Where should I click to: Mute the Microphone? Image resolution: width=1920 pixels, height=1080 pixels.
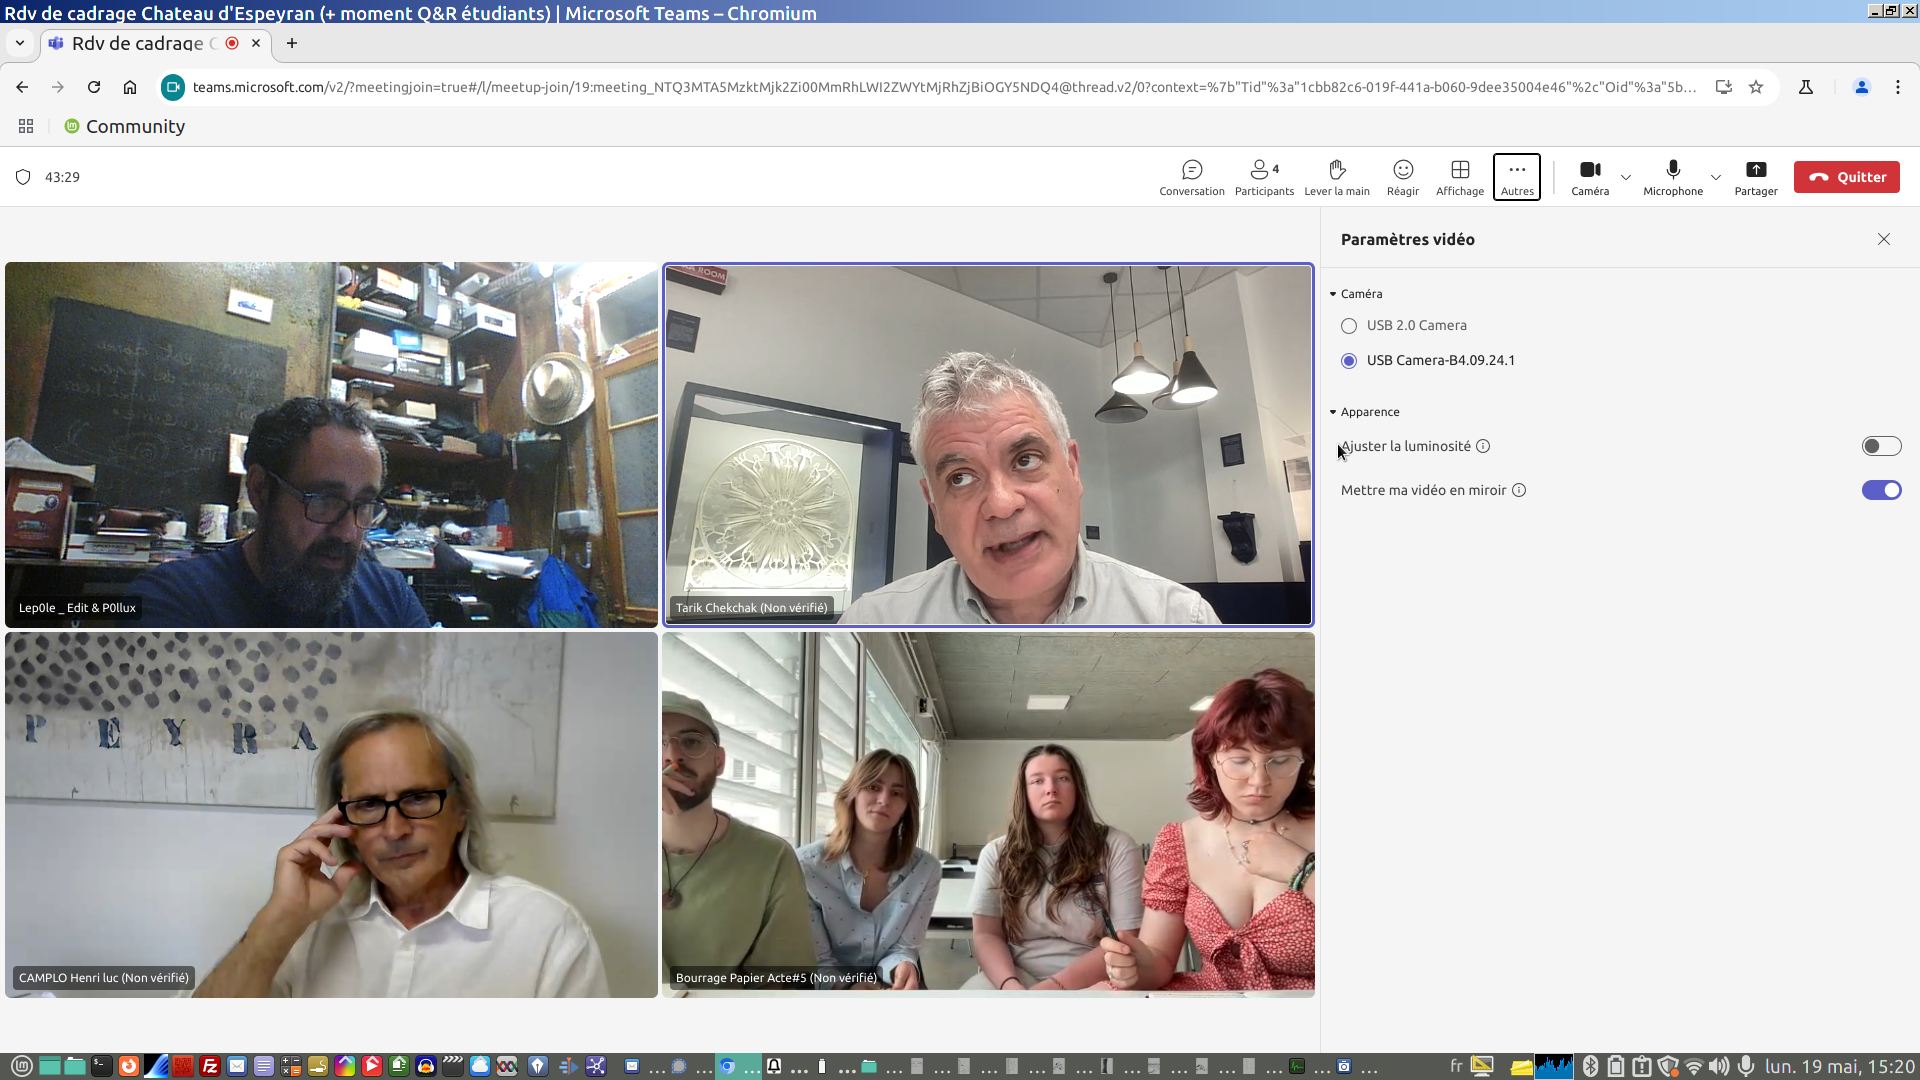click(x=1672, y=177)
